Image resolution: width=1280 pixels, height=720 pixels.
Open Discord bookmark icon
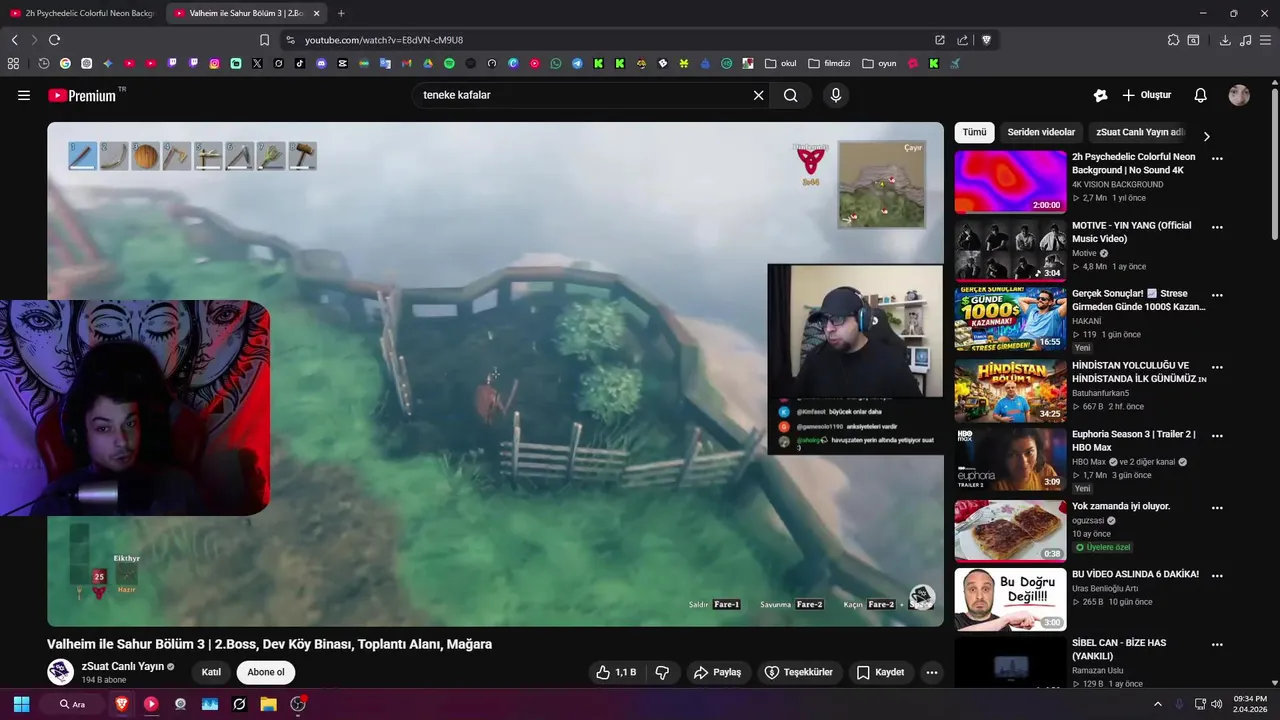point(321,63)
